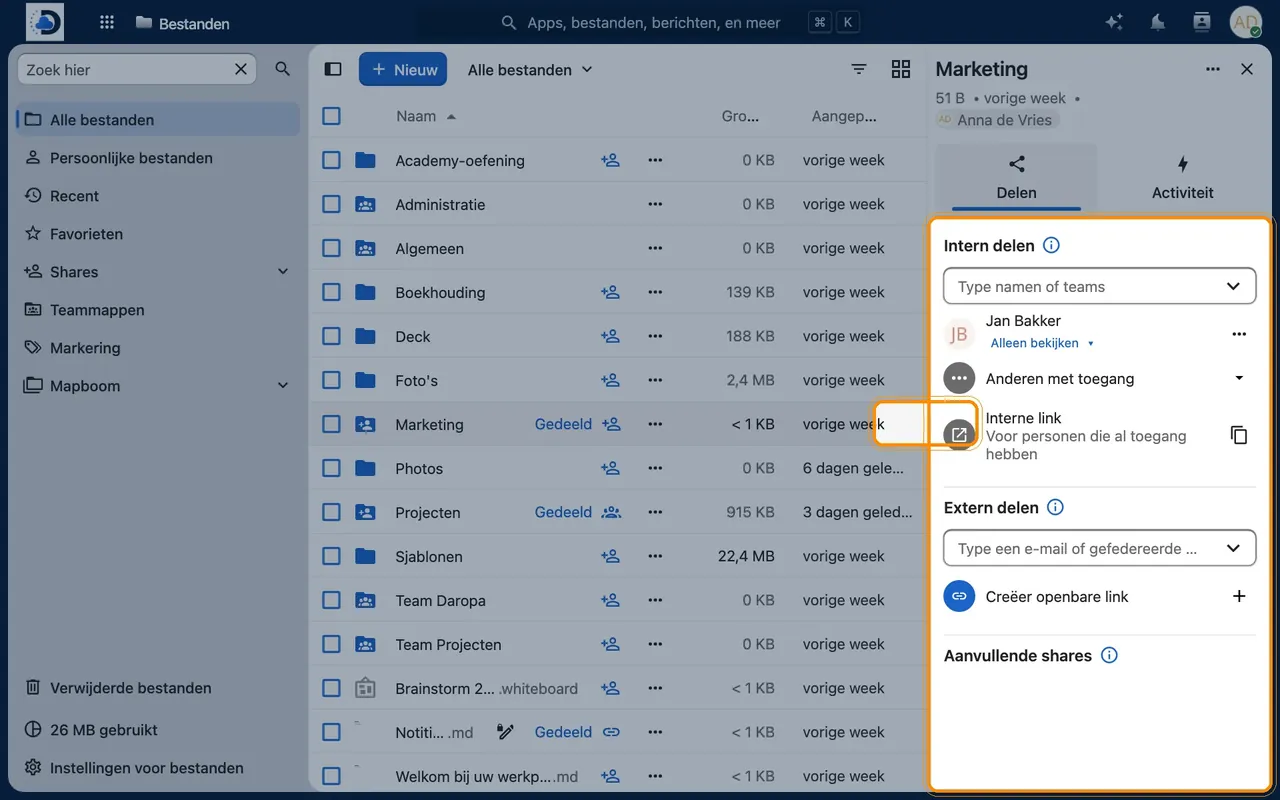Tick the Administratie checkbox
The image size is (1280, 800).
[x=331, y=204]
